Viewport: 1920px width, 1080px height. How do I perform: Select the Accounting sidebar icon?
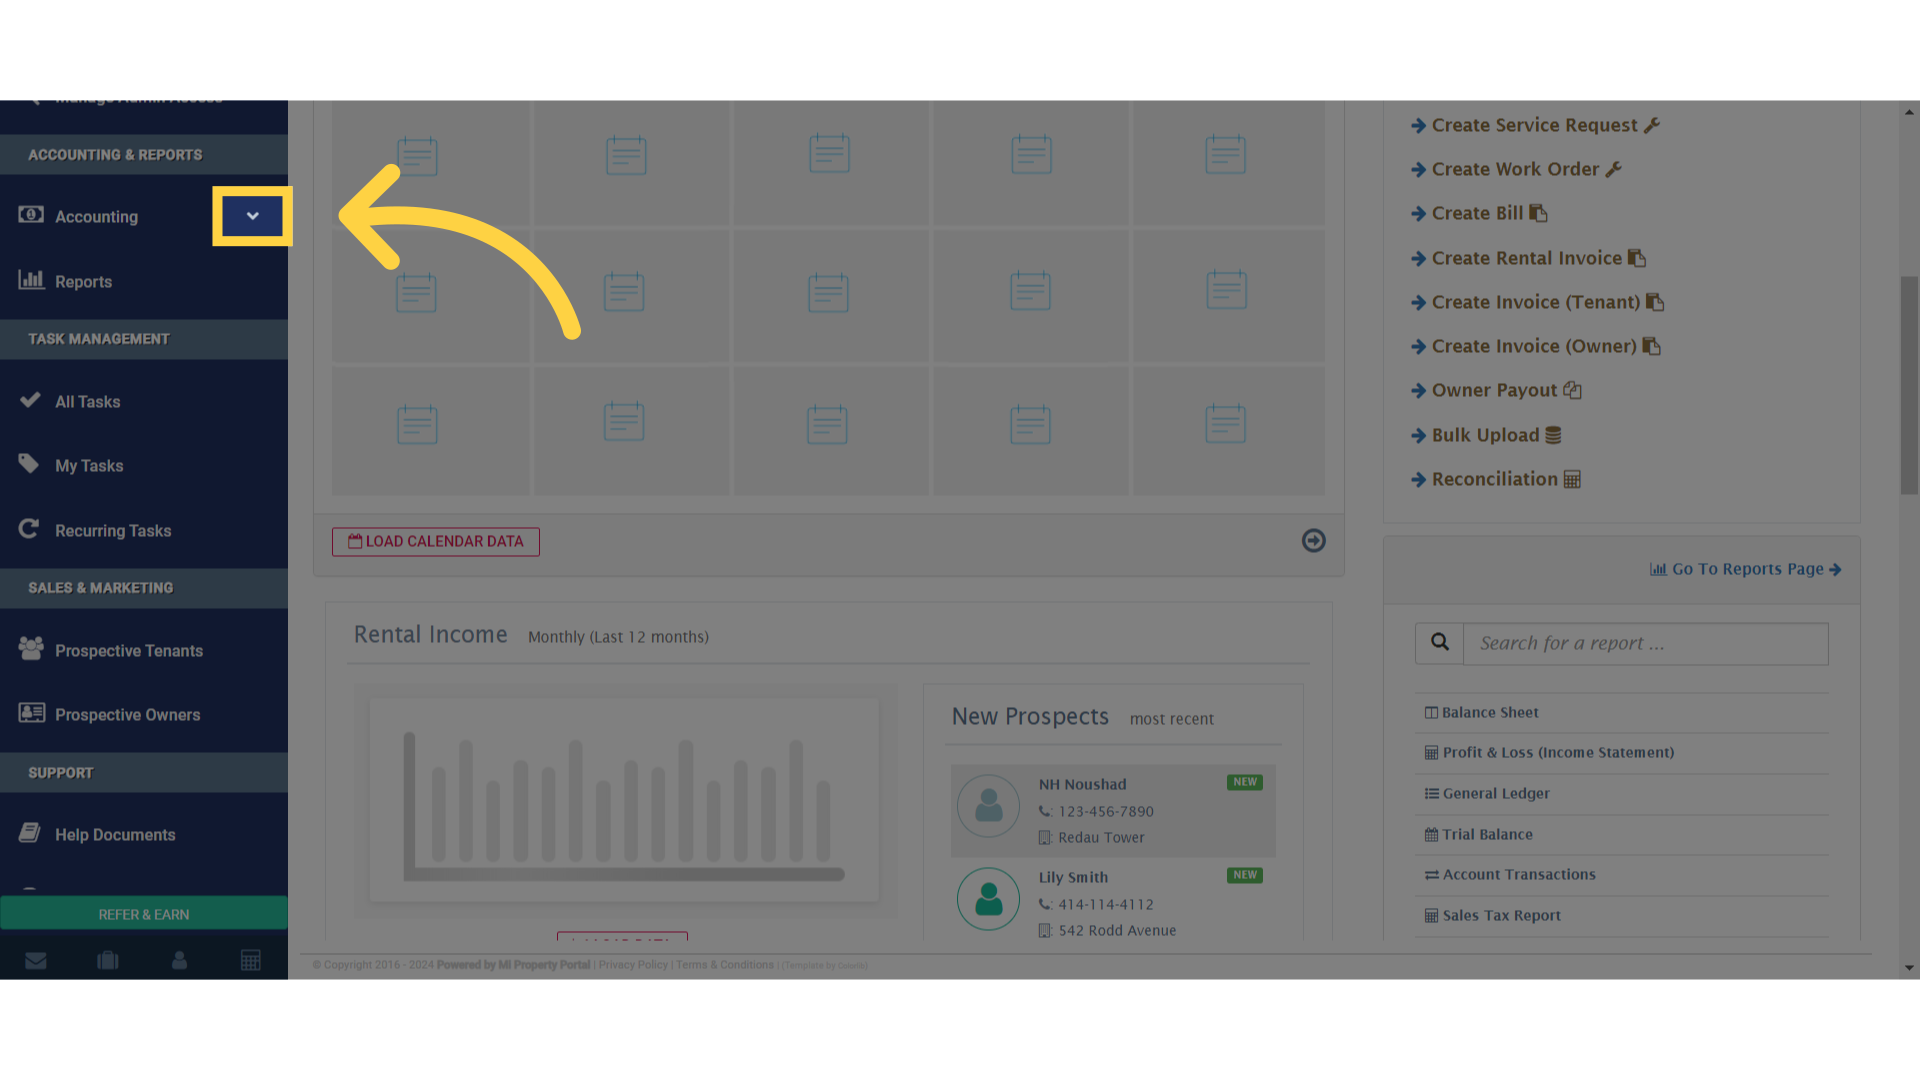(30, 215)
